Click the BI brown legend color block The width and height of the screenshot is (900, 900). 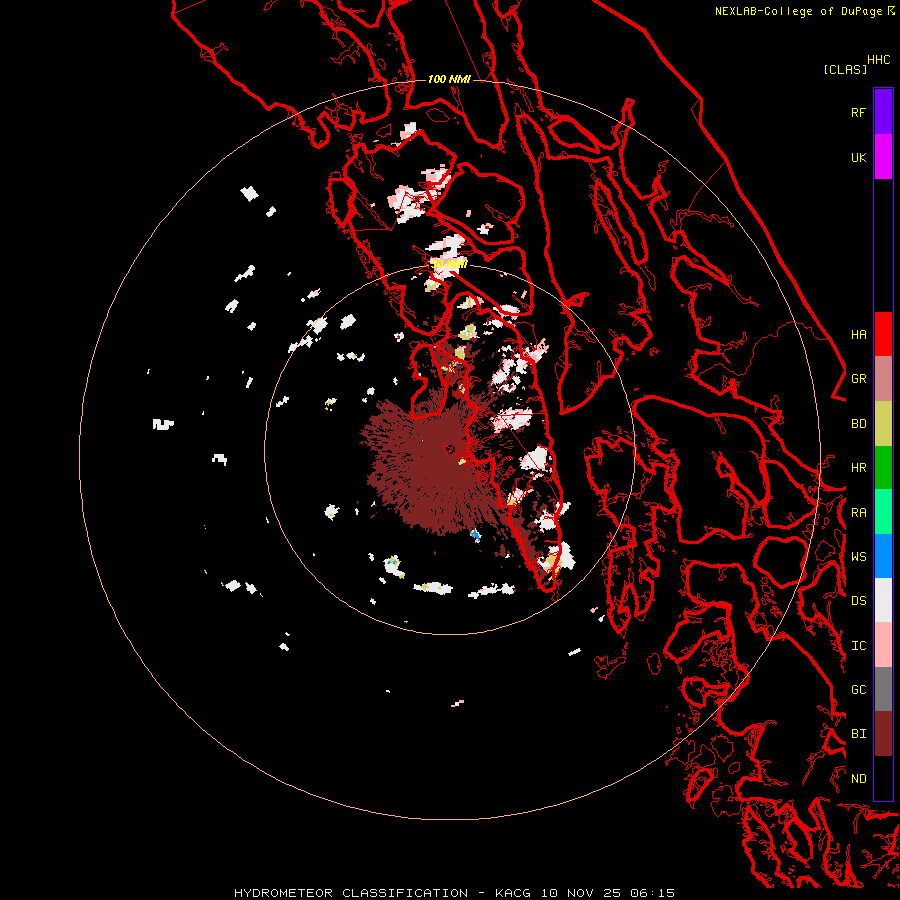coord(883,734)
